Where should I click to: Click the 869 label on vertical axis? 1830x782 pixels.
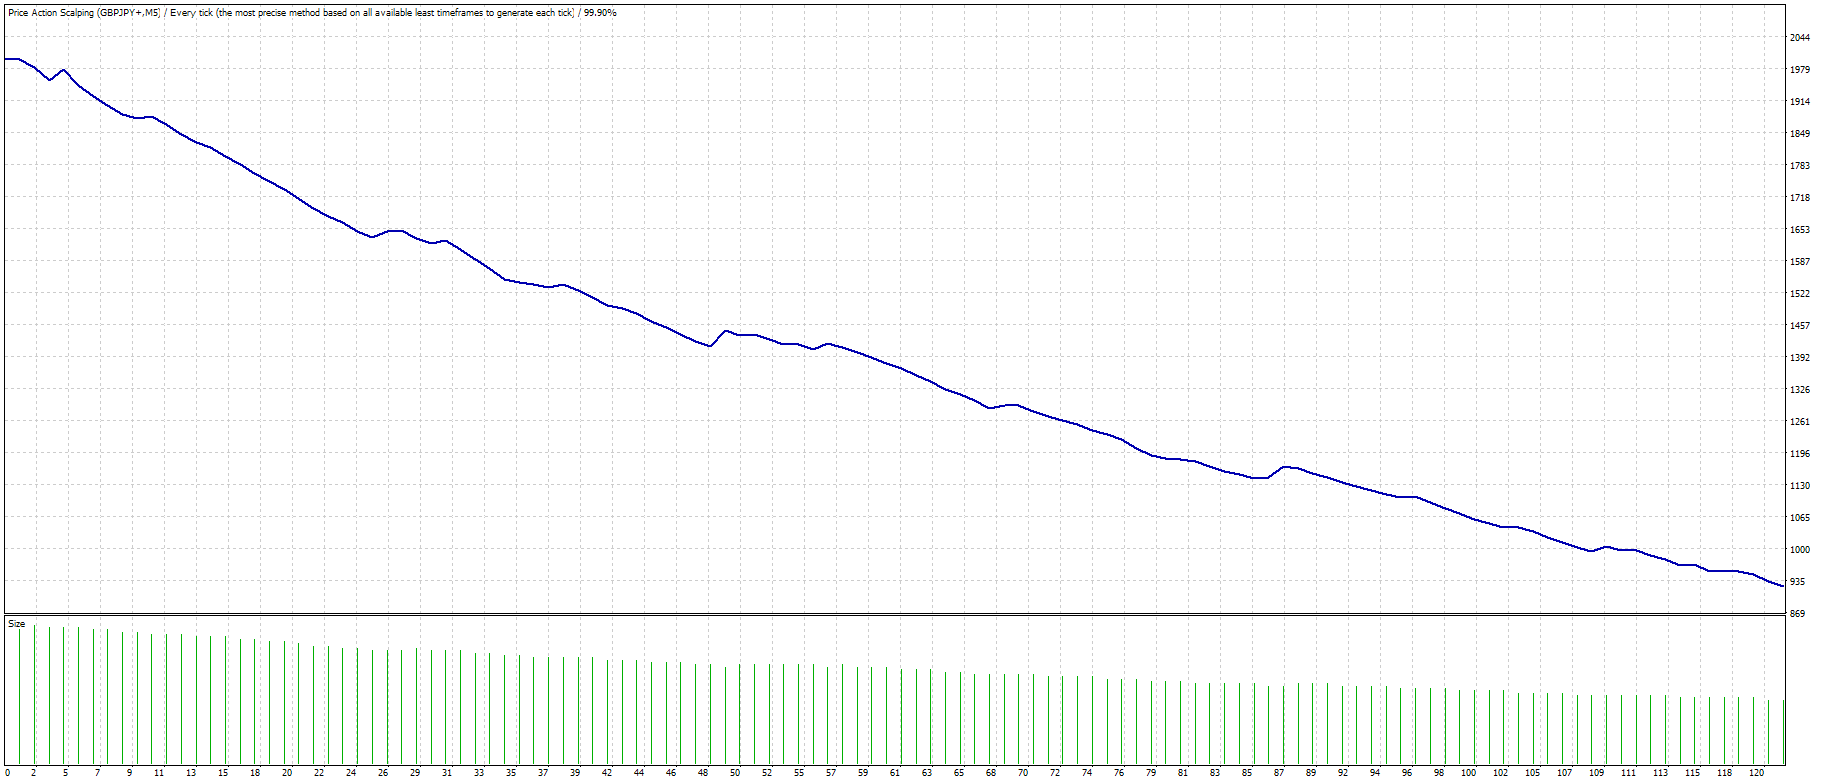click(x=1798, y=614)
